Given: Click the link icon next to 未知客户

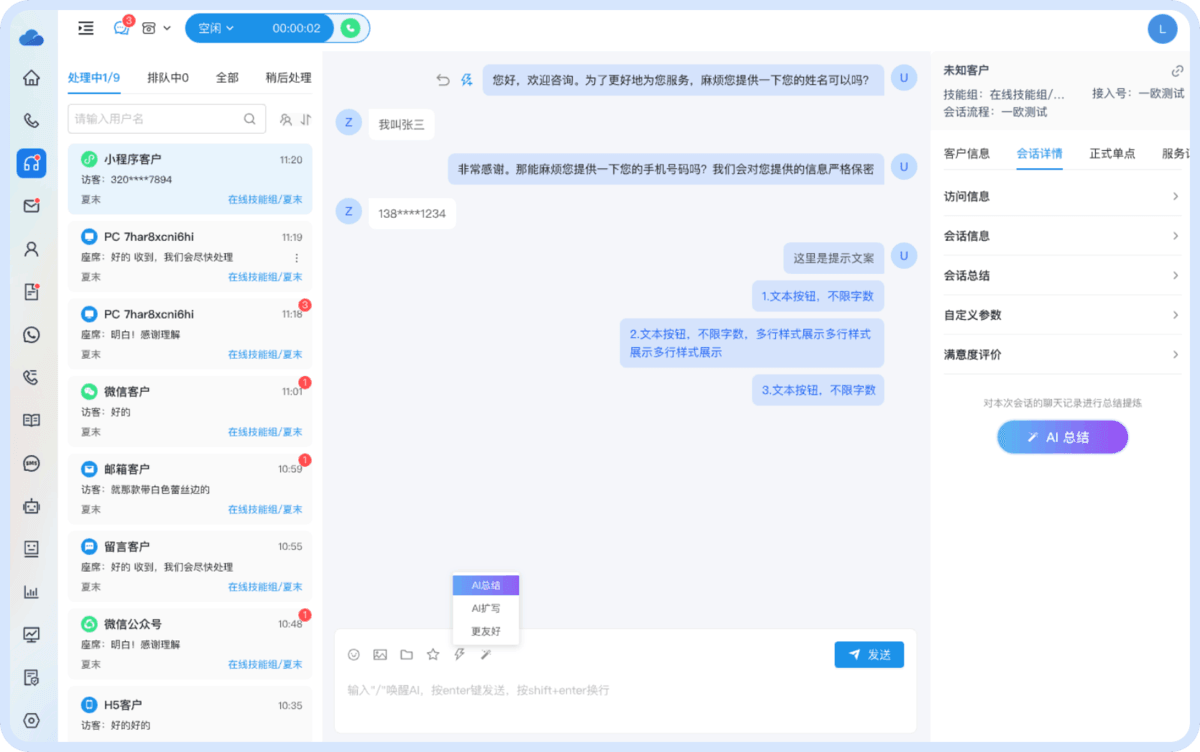Looking at the screenshot, I should tap(1177, 71).
